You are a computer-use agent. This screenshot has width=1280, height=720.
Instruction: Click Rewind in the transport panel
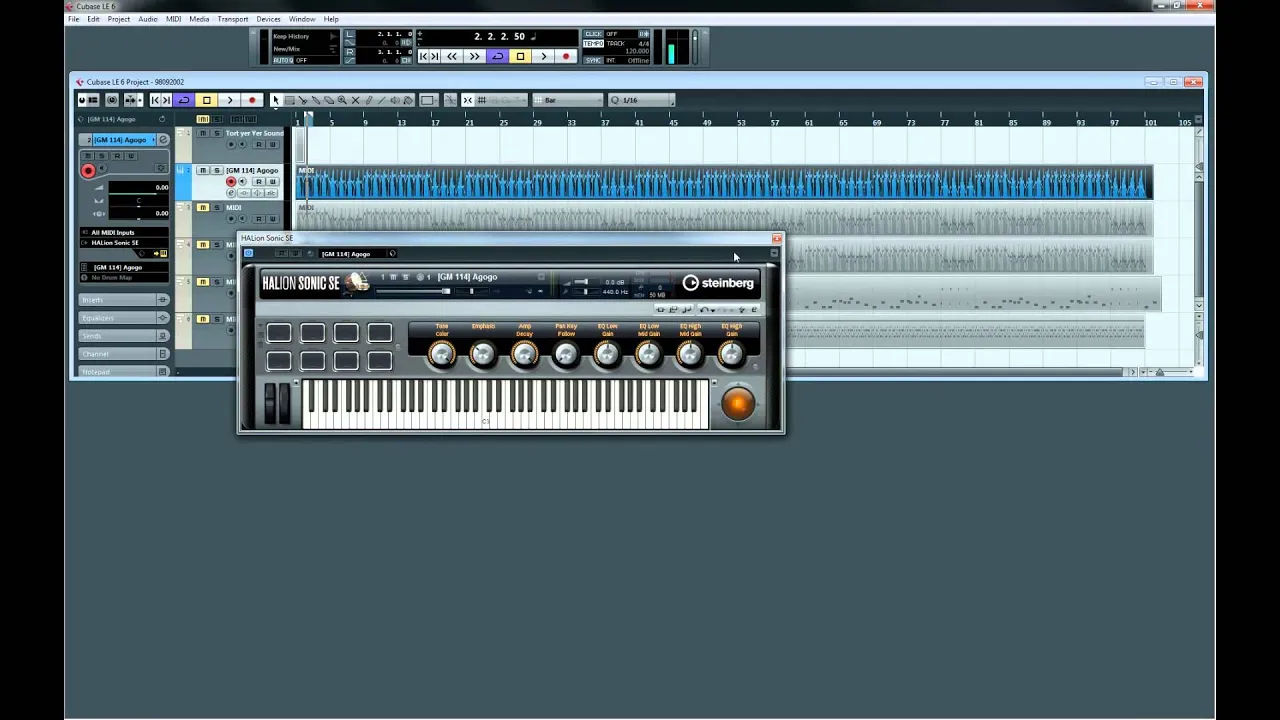click(451, 57)
